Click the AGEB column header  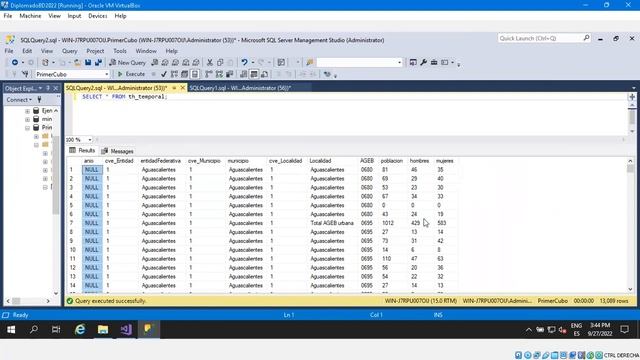click(367, 161)
